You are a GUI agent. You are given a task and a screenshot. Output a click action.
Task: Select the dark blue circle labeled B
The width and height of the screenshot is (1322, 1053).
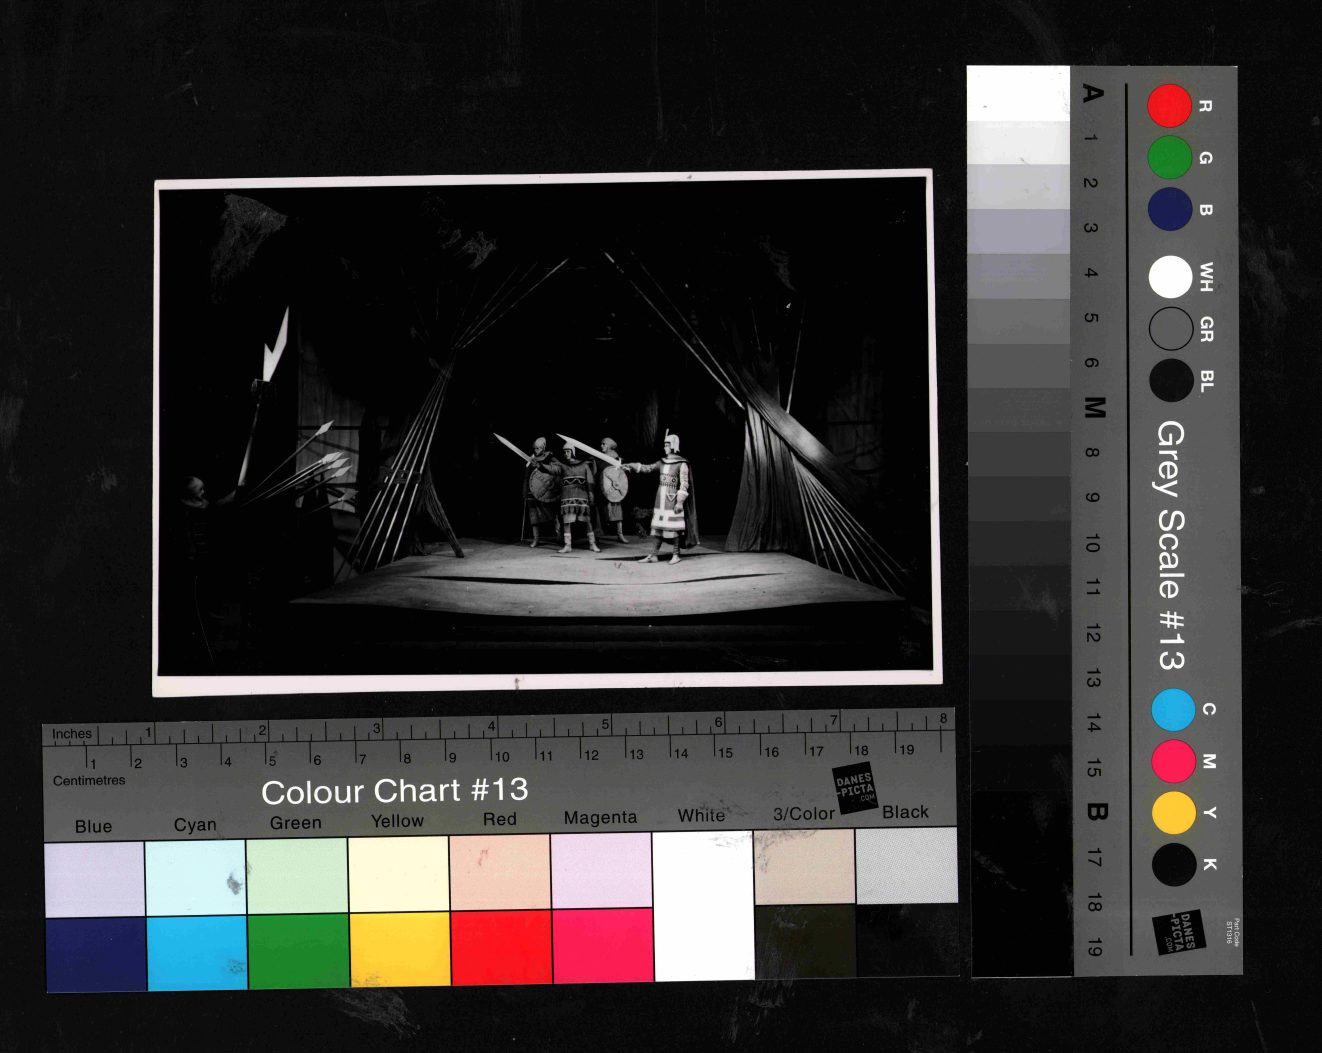coord(1169,210)
